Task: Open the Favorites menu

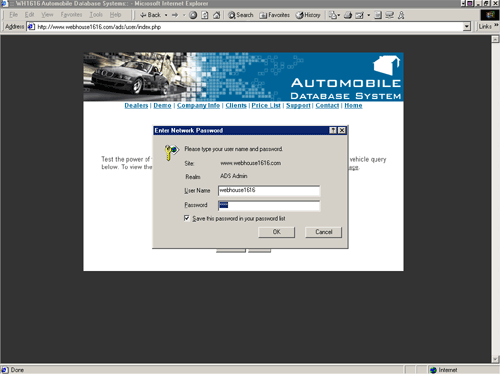Action: point(71,15)
